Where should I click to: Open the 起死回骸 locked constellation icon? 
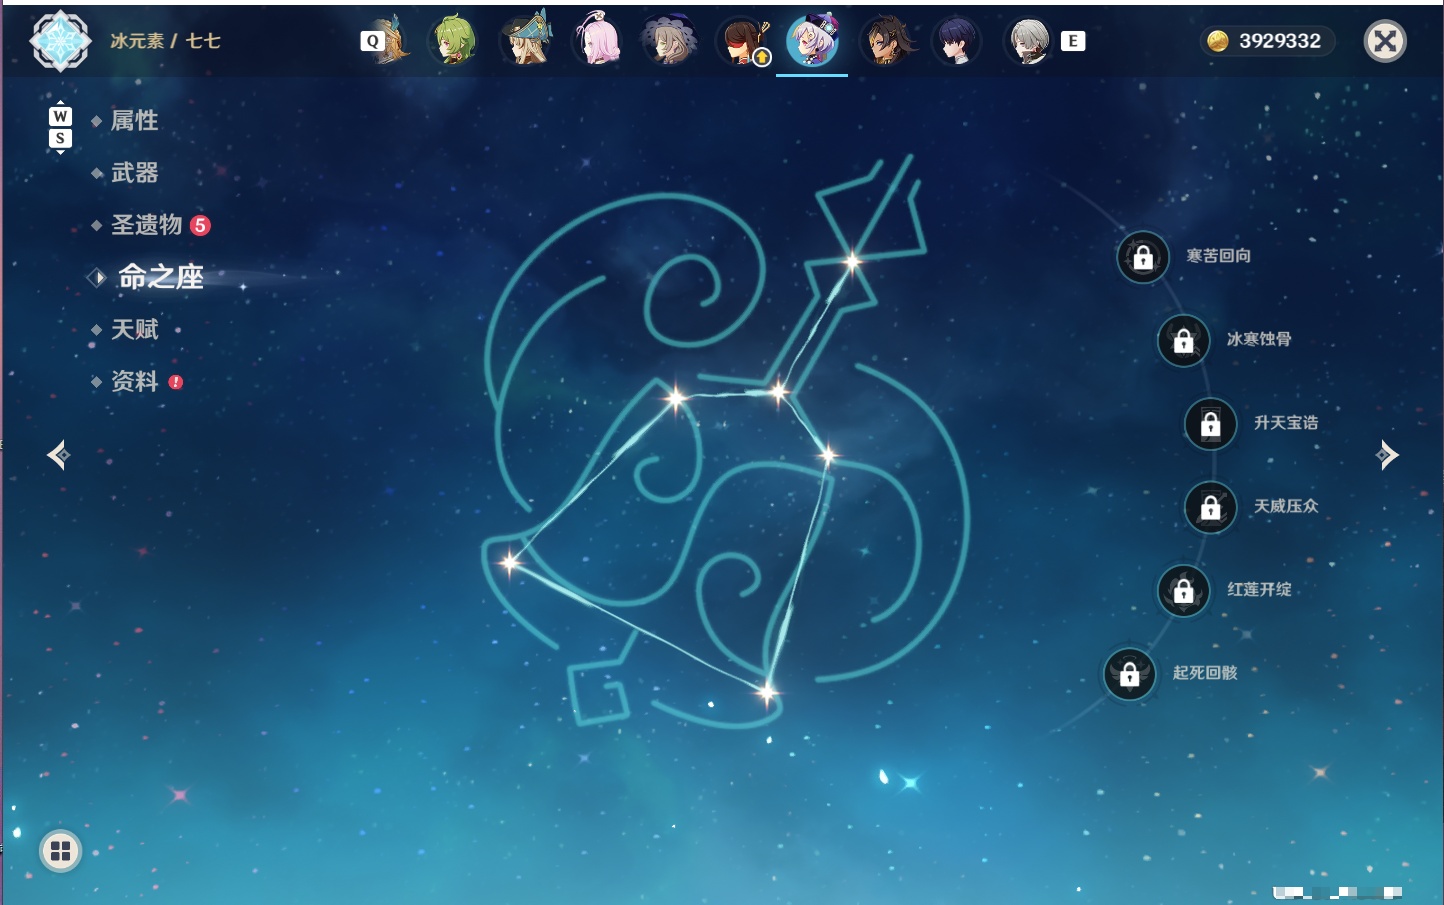click(x=1130, y=674)
